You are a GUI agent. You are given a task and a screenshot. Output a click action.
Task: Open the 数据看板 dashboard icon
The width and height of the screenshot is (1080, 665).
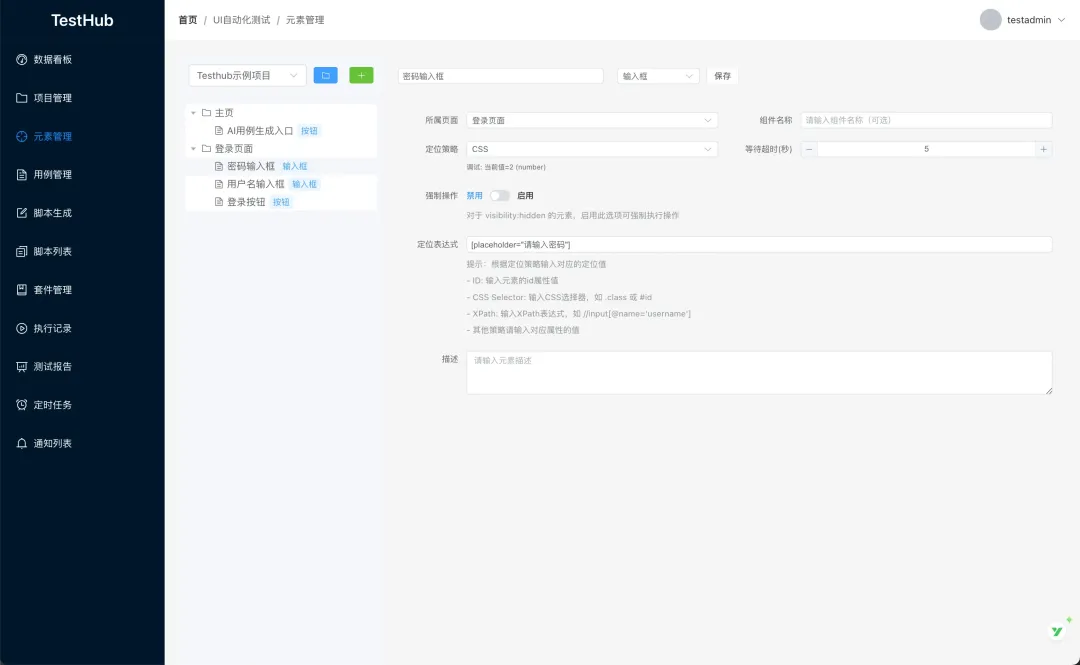click(x=24, y=59)
